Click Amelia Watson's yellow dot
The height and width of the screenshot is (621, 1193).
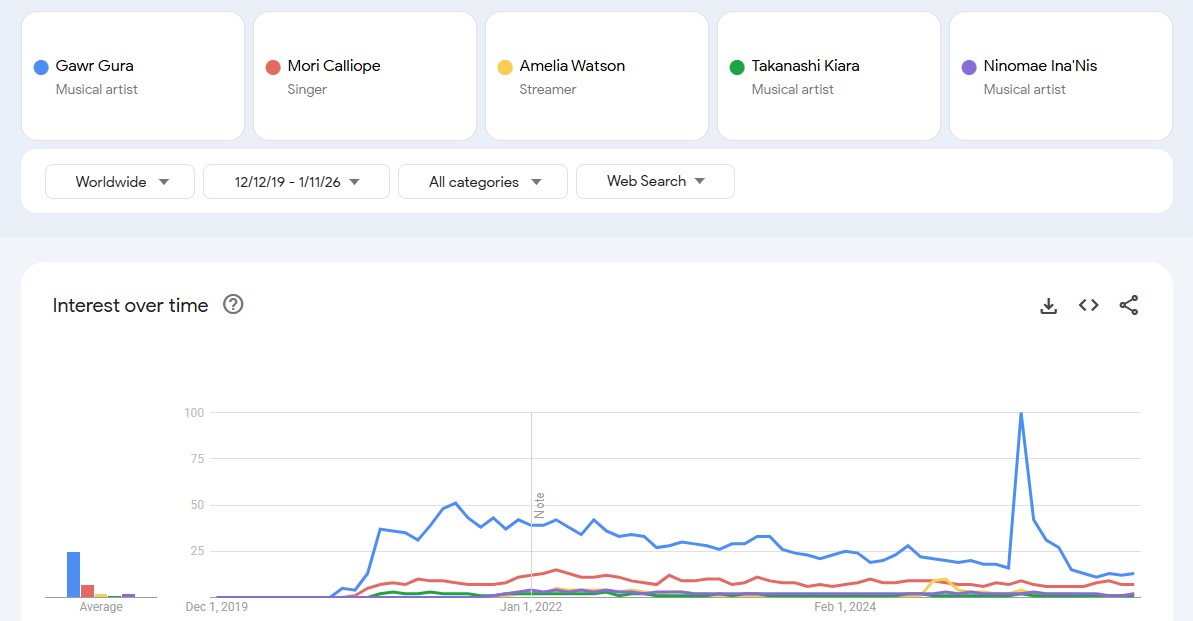click(505, 67)
